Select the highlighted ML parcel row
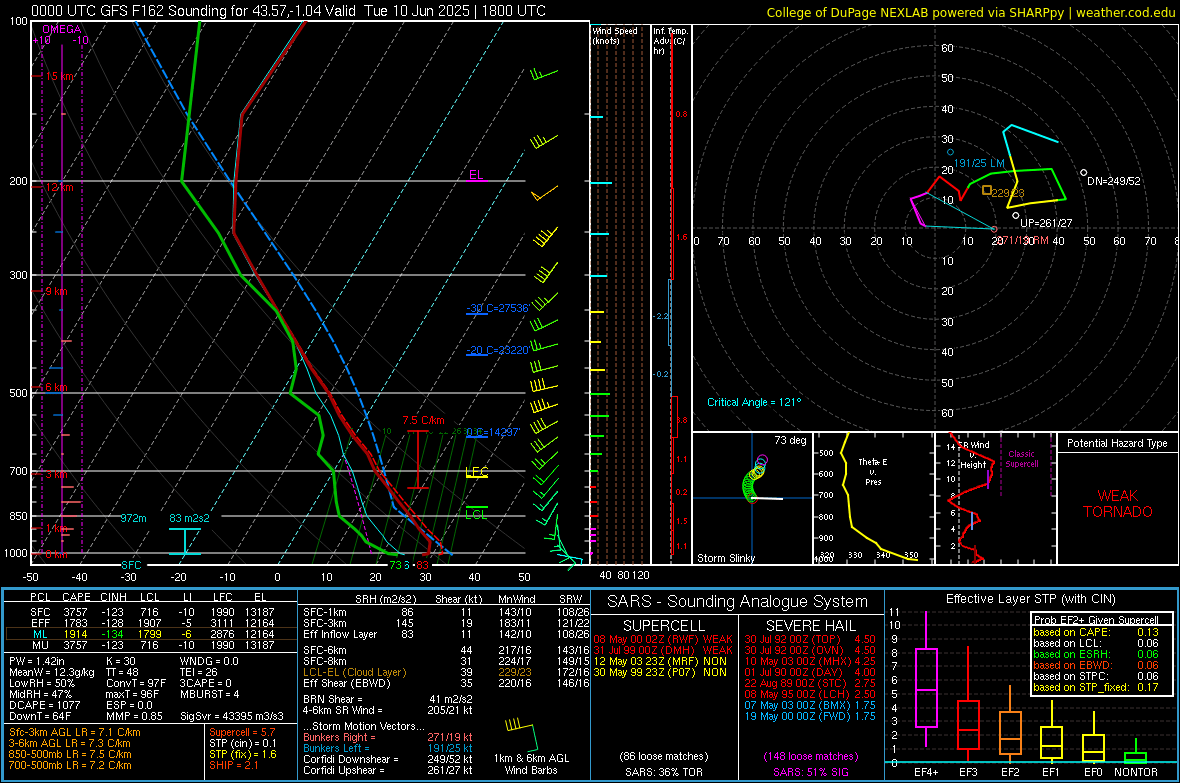The height and width of the screenshot is (783, 1180). coord(151,634)
